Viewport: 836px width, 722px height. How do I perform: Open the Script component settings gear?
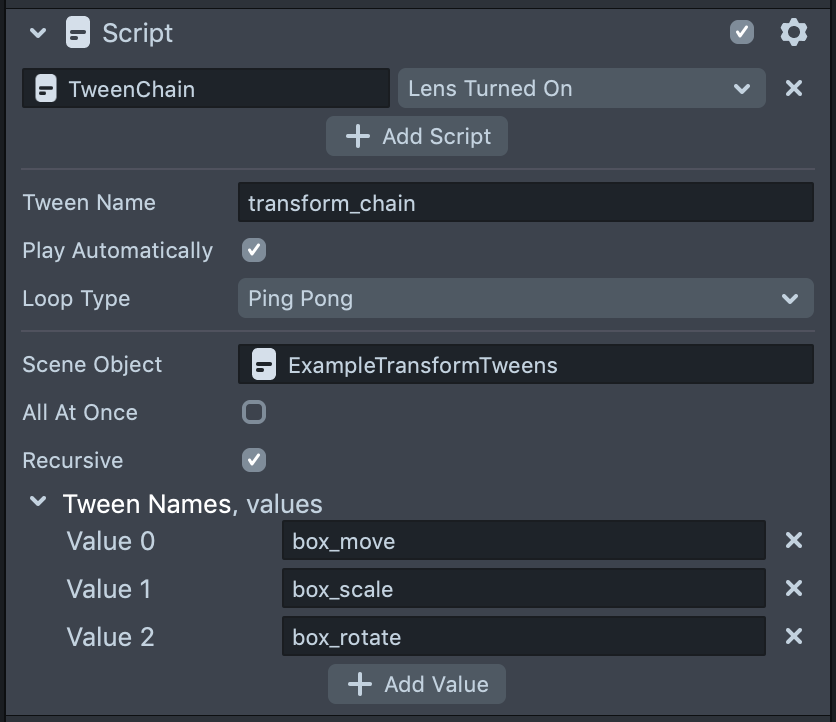[793, 33]
